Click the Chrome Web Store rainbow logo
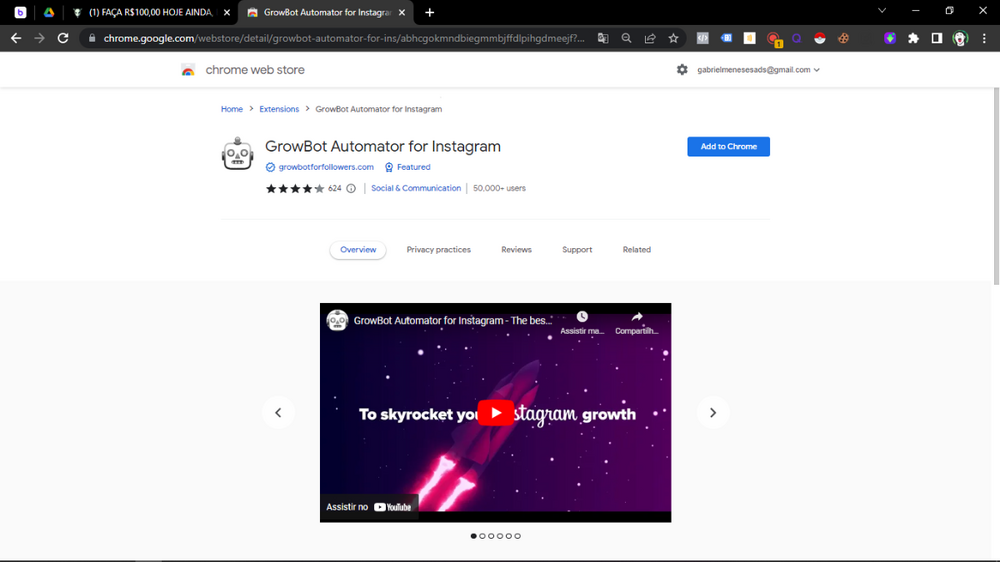 point(188,70)
